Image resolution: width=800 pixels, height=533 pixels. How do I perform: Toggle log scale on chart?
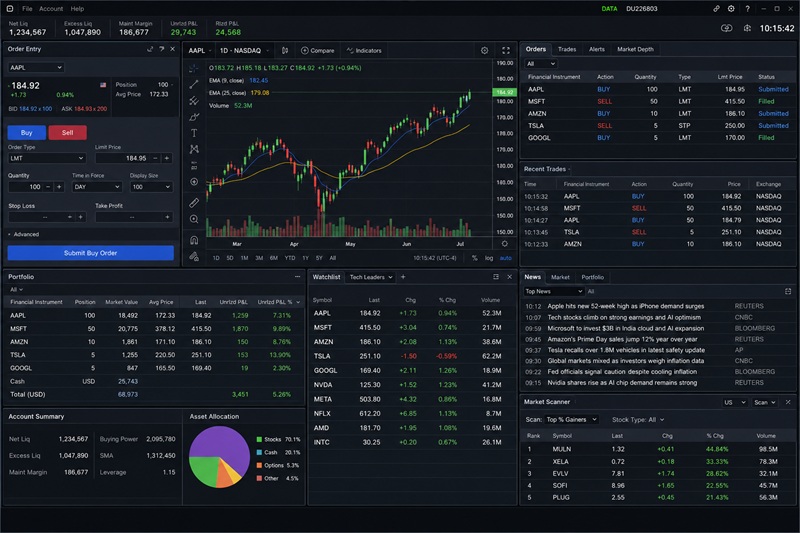489,258
